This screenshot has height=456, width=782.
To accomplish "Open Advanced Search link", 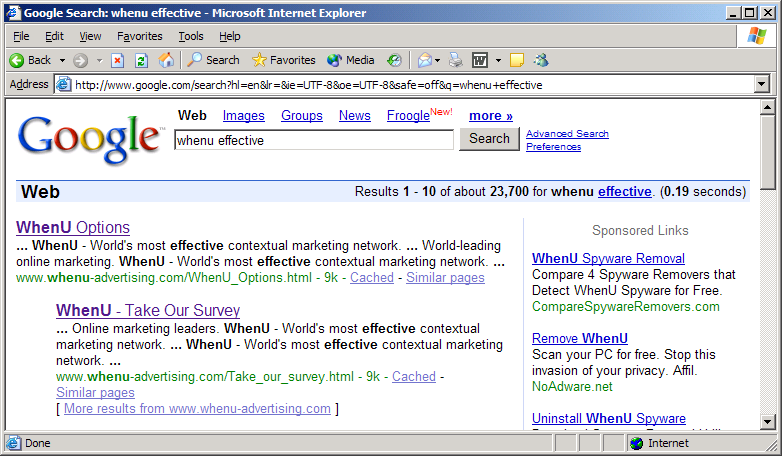I will pos(567,133).
